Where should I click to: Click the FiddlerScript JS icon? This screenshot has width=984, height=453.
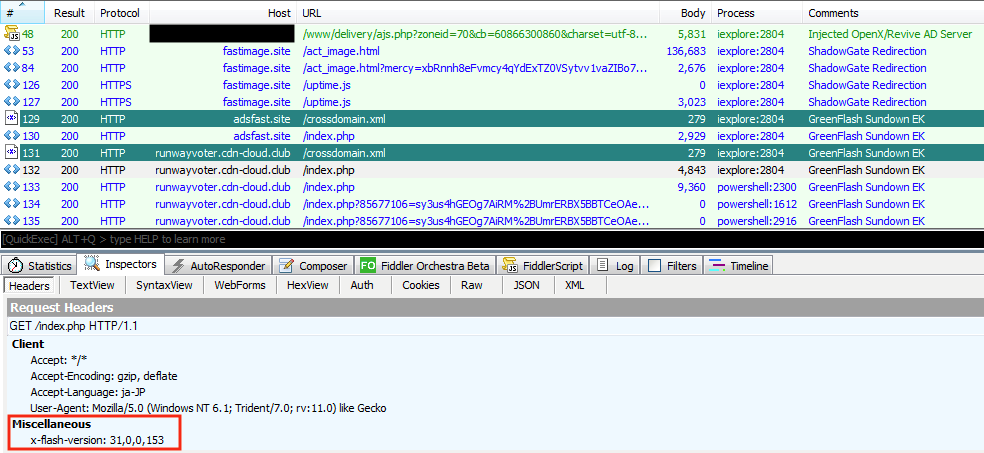[x=511, y=266]
